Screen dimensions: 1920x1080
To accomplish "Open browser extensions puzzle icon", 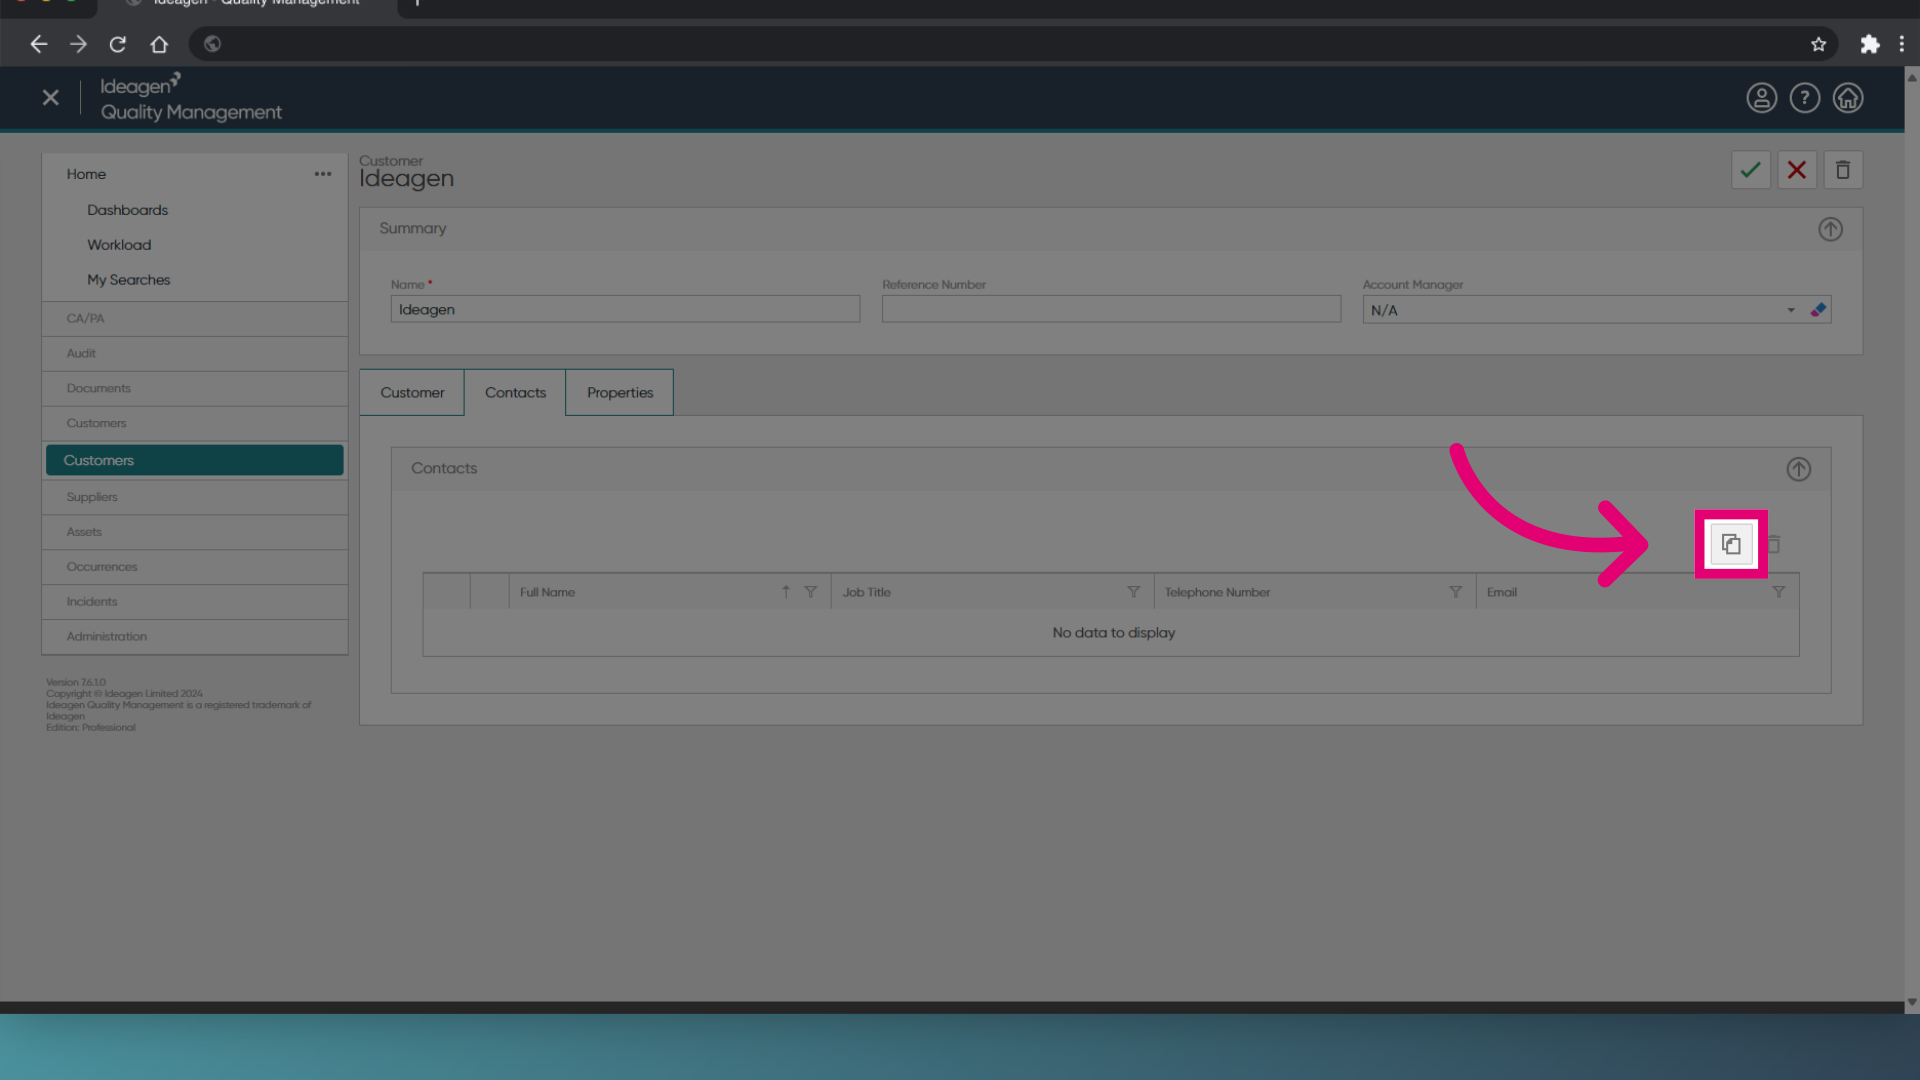I will 1869,44.
